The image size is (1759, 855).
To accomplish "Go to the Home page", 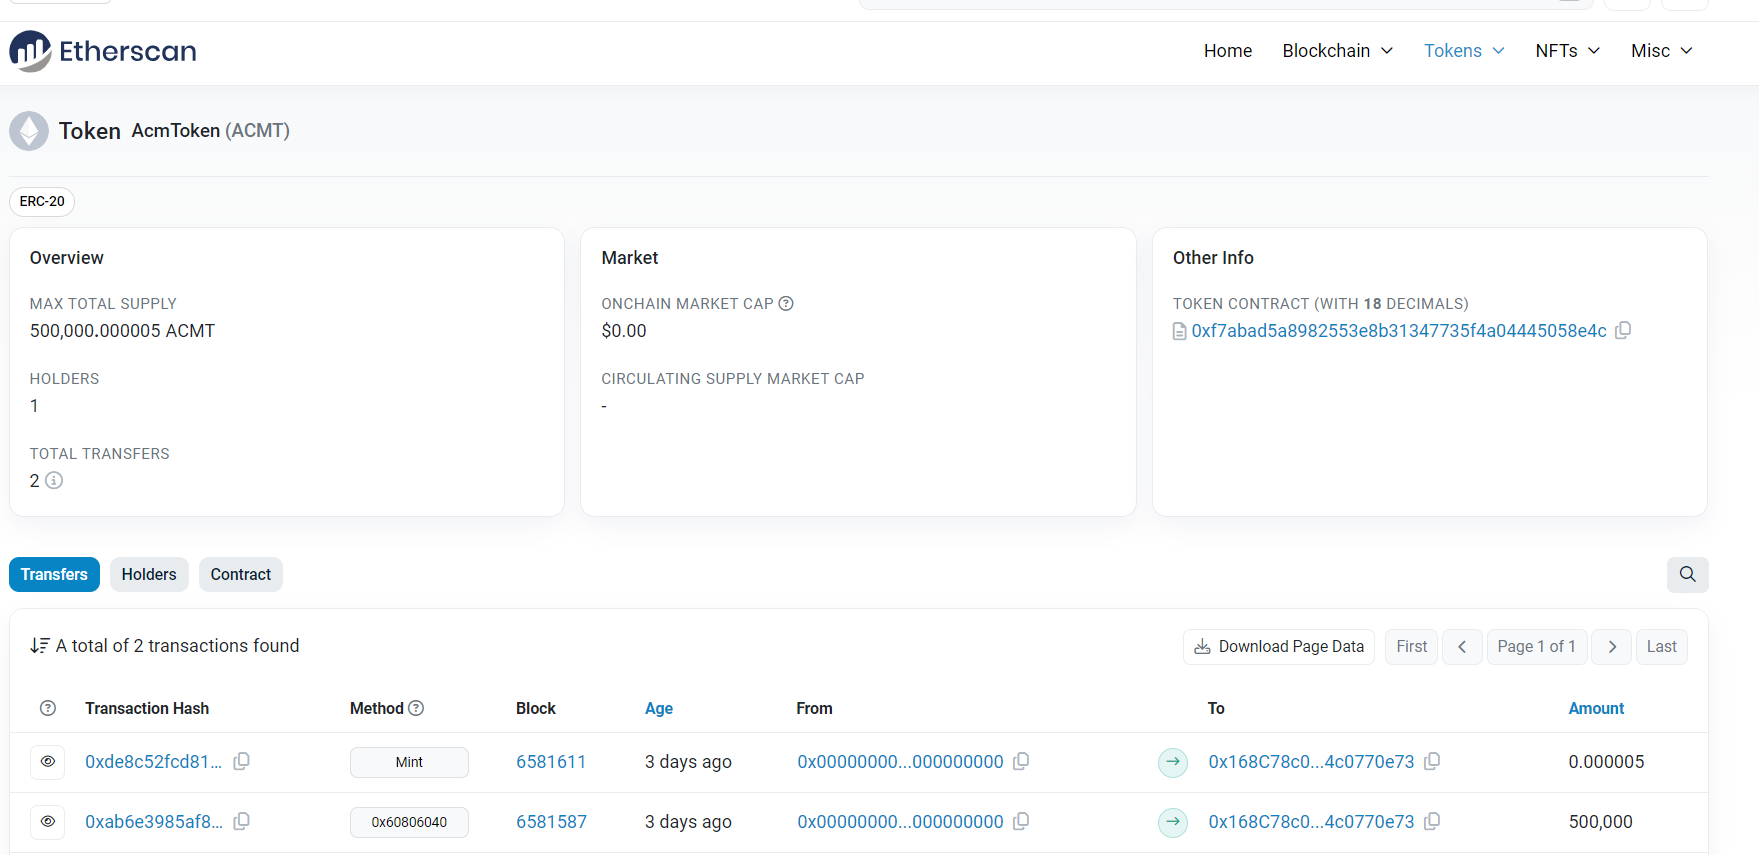I will pos(1228,51).
